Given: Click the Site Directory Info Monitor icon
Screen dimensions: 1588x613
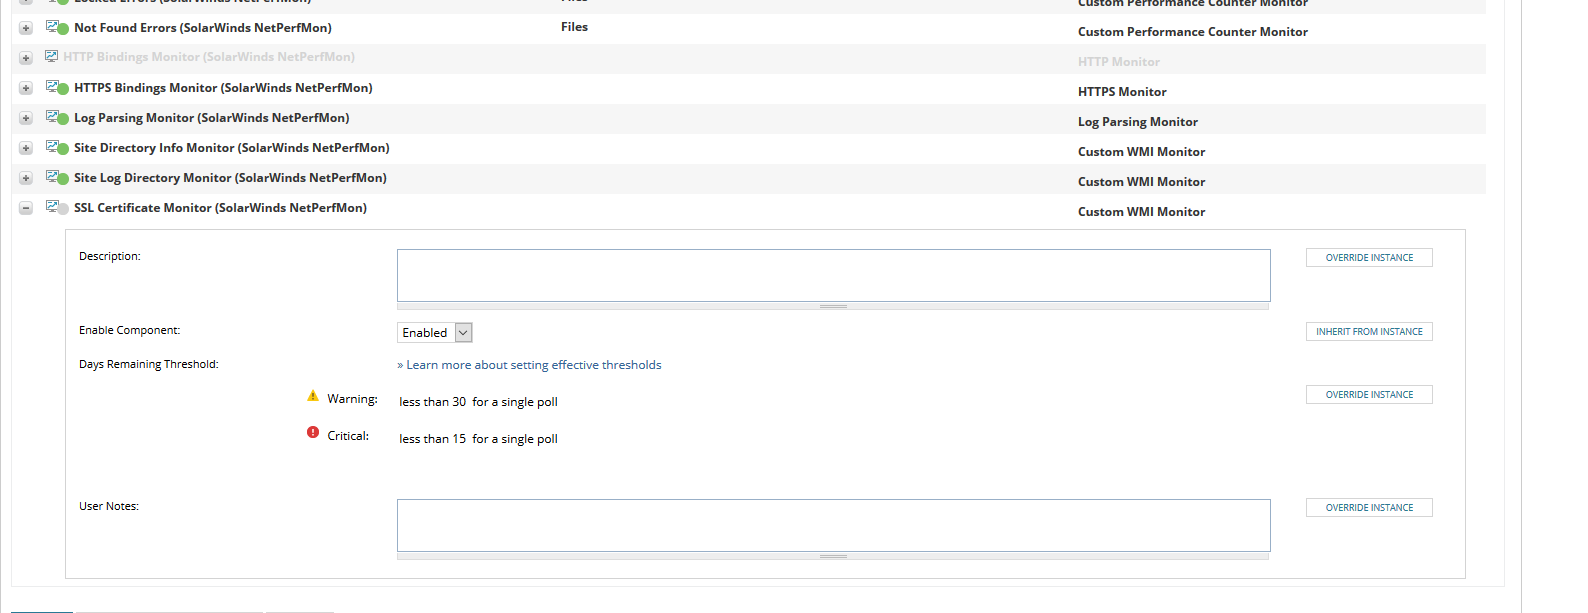Looking at the screenshot, I should 57,147.
